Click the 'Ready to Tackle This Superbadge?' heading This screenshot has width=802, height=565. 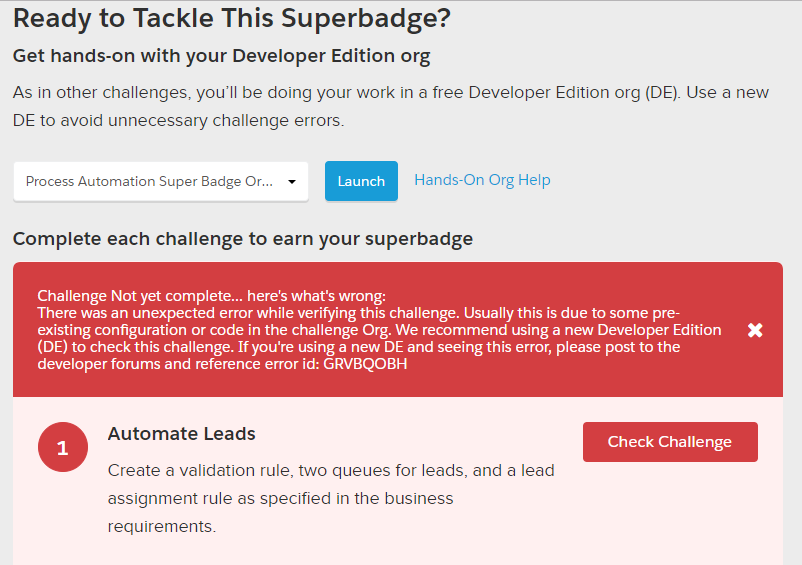pos(231,18)
